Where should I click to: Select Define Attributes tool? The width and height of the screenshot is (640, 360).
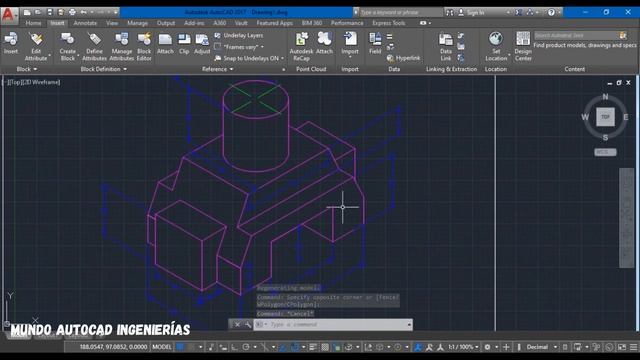point(94,47)
